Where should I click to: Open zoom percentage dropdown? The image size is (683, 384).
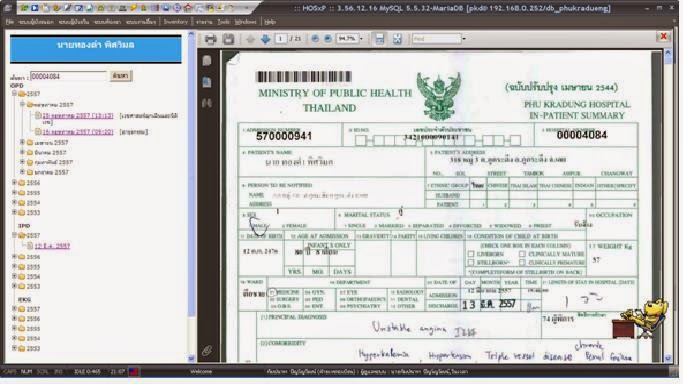tap(361, 39)
